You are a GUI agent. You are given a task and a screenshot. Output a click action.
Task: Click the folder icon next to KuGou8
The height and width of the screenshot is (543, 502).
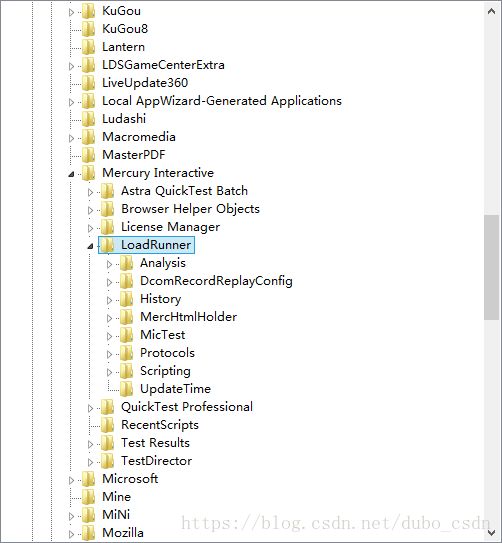(x=89, y=29)
